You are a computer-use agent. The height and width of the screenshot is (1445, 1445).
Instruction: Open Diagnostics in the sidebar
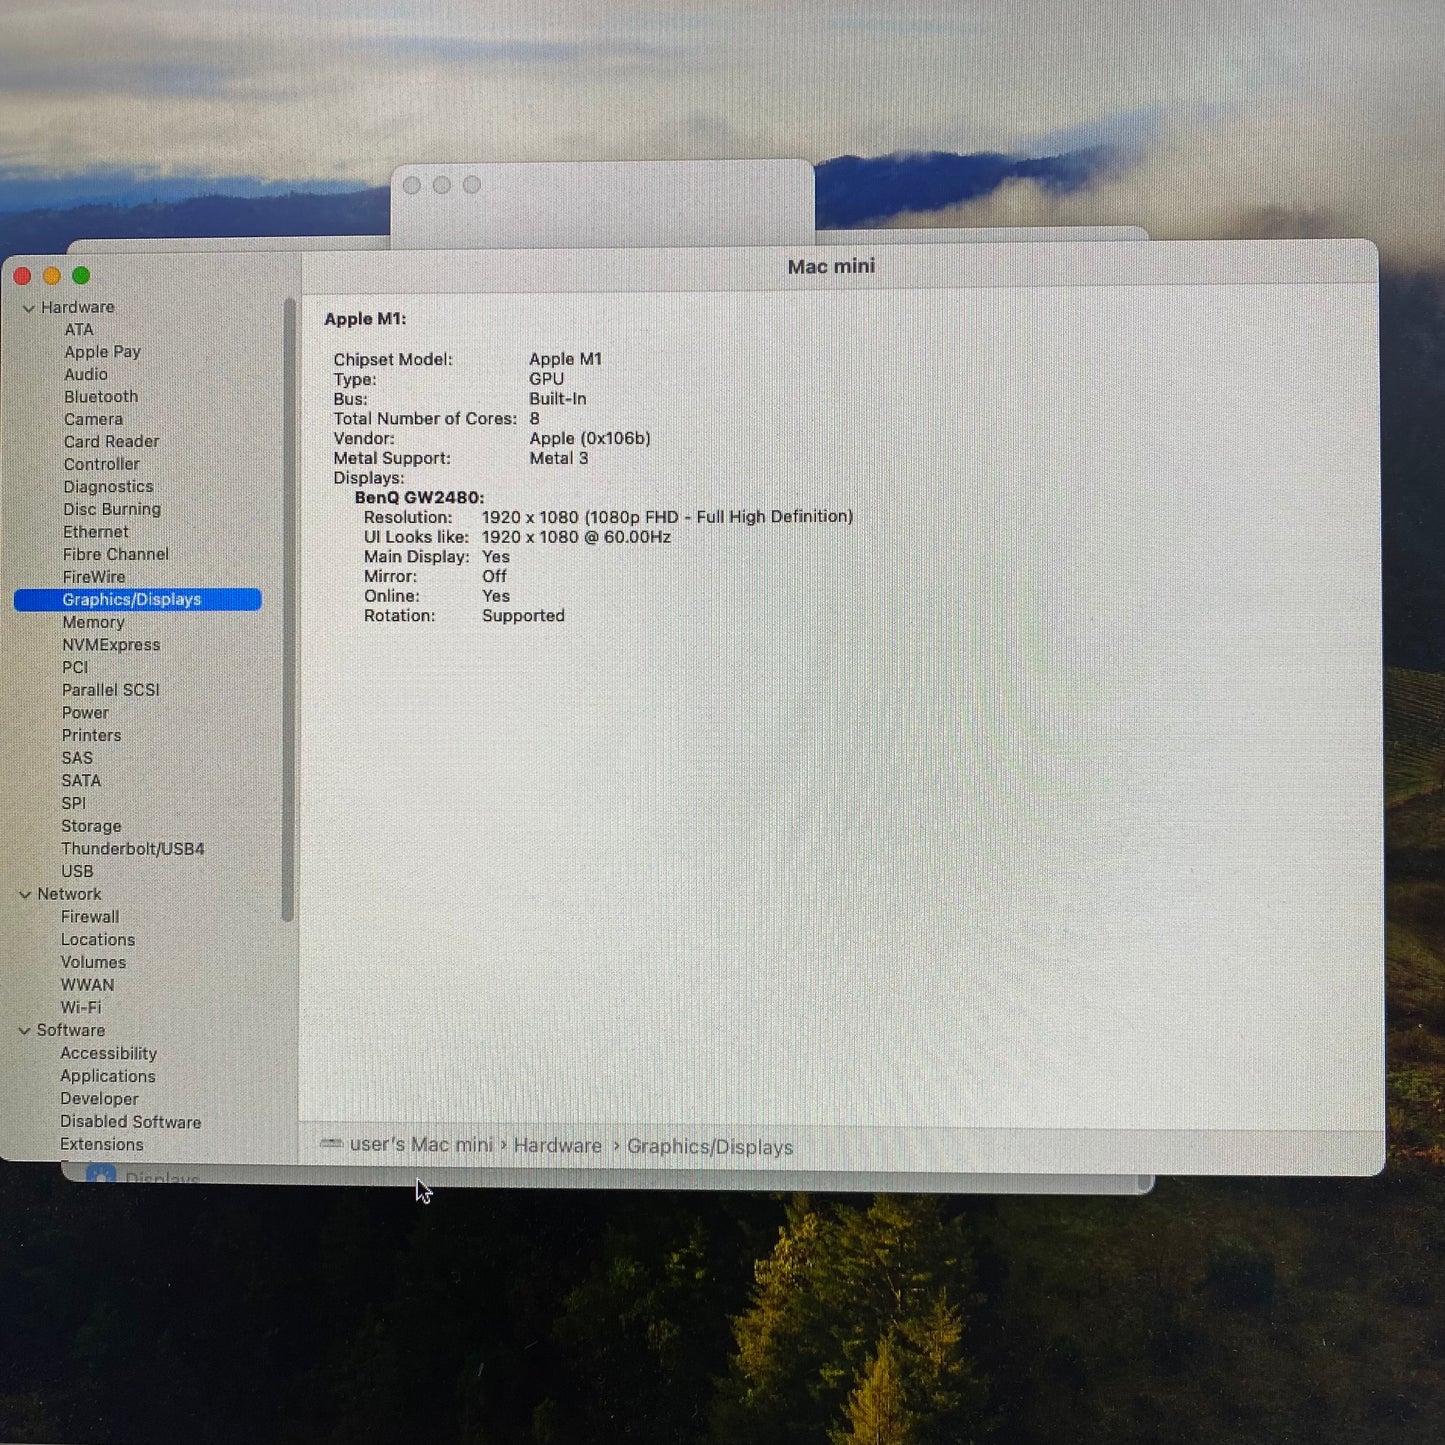tap(108, 487)
